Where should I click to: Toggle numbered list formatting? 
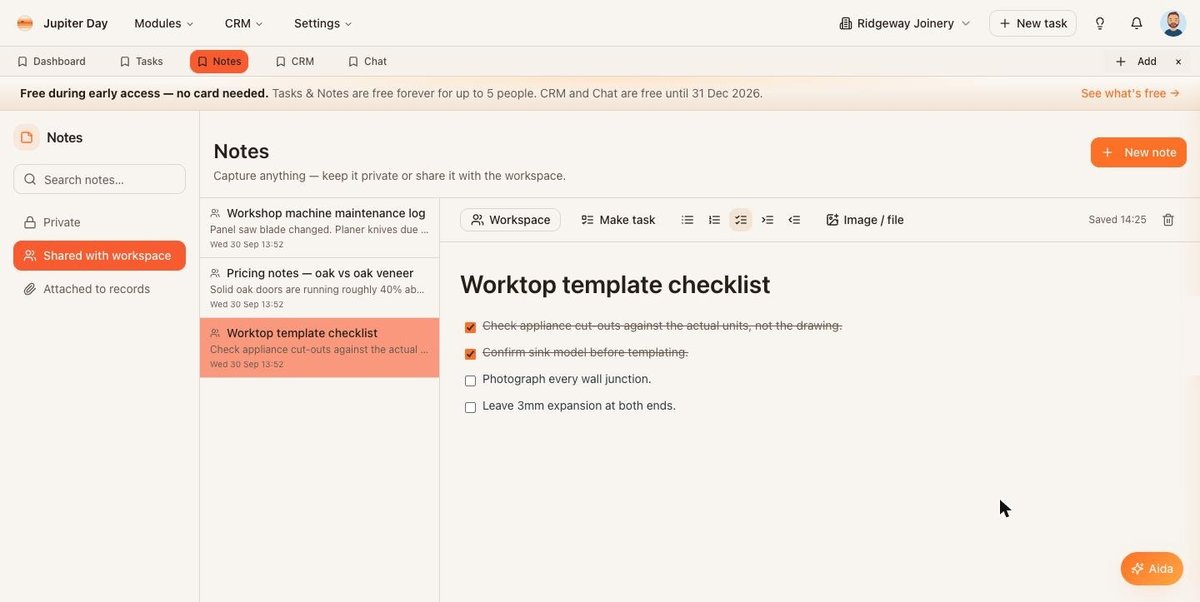point(714,220)
